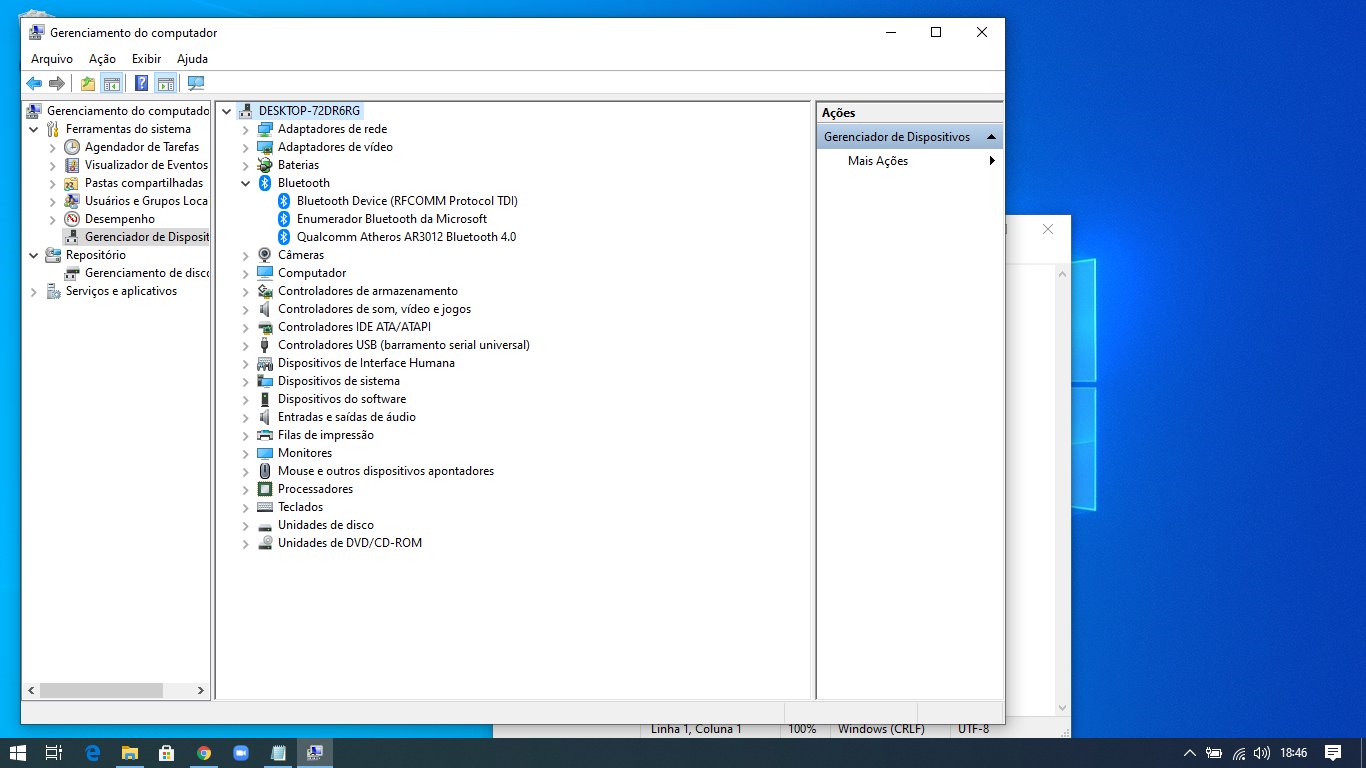Click the Filas de impressão printer icon
The image size is (1366, 768).
click(265, 435)
